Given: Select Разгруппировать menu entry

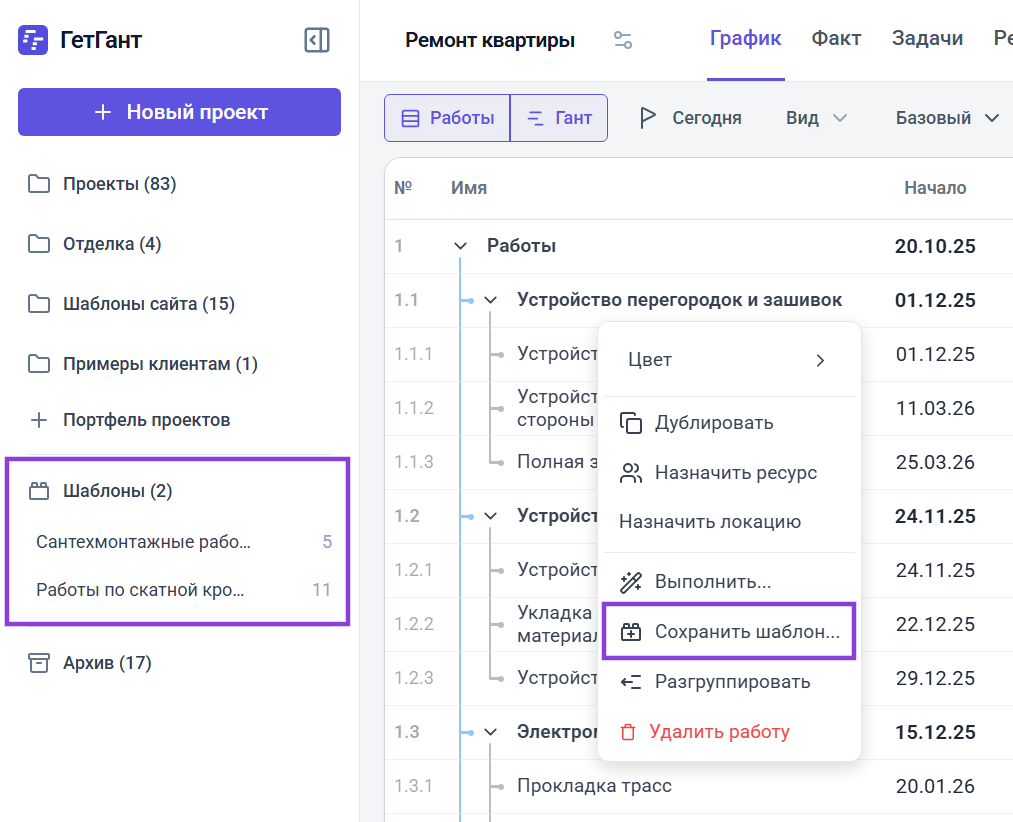Looking at the screenshot, I should [x=729, y=682].
